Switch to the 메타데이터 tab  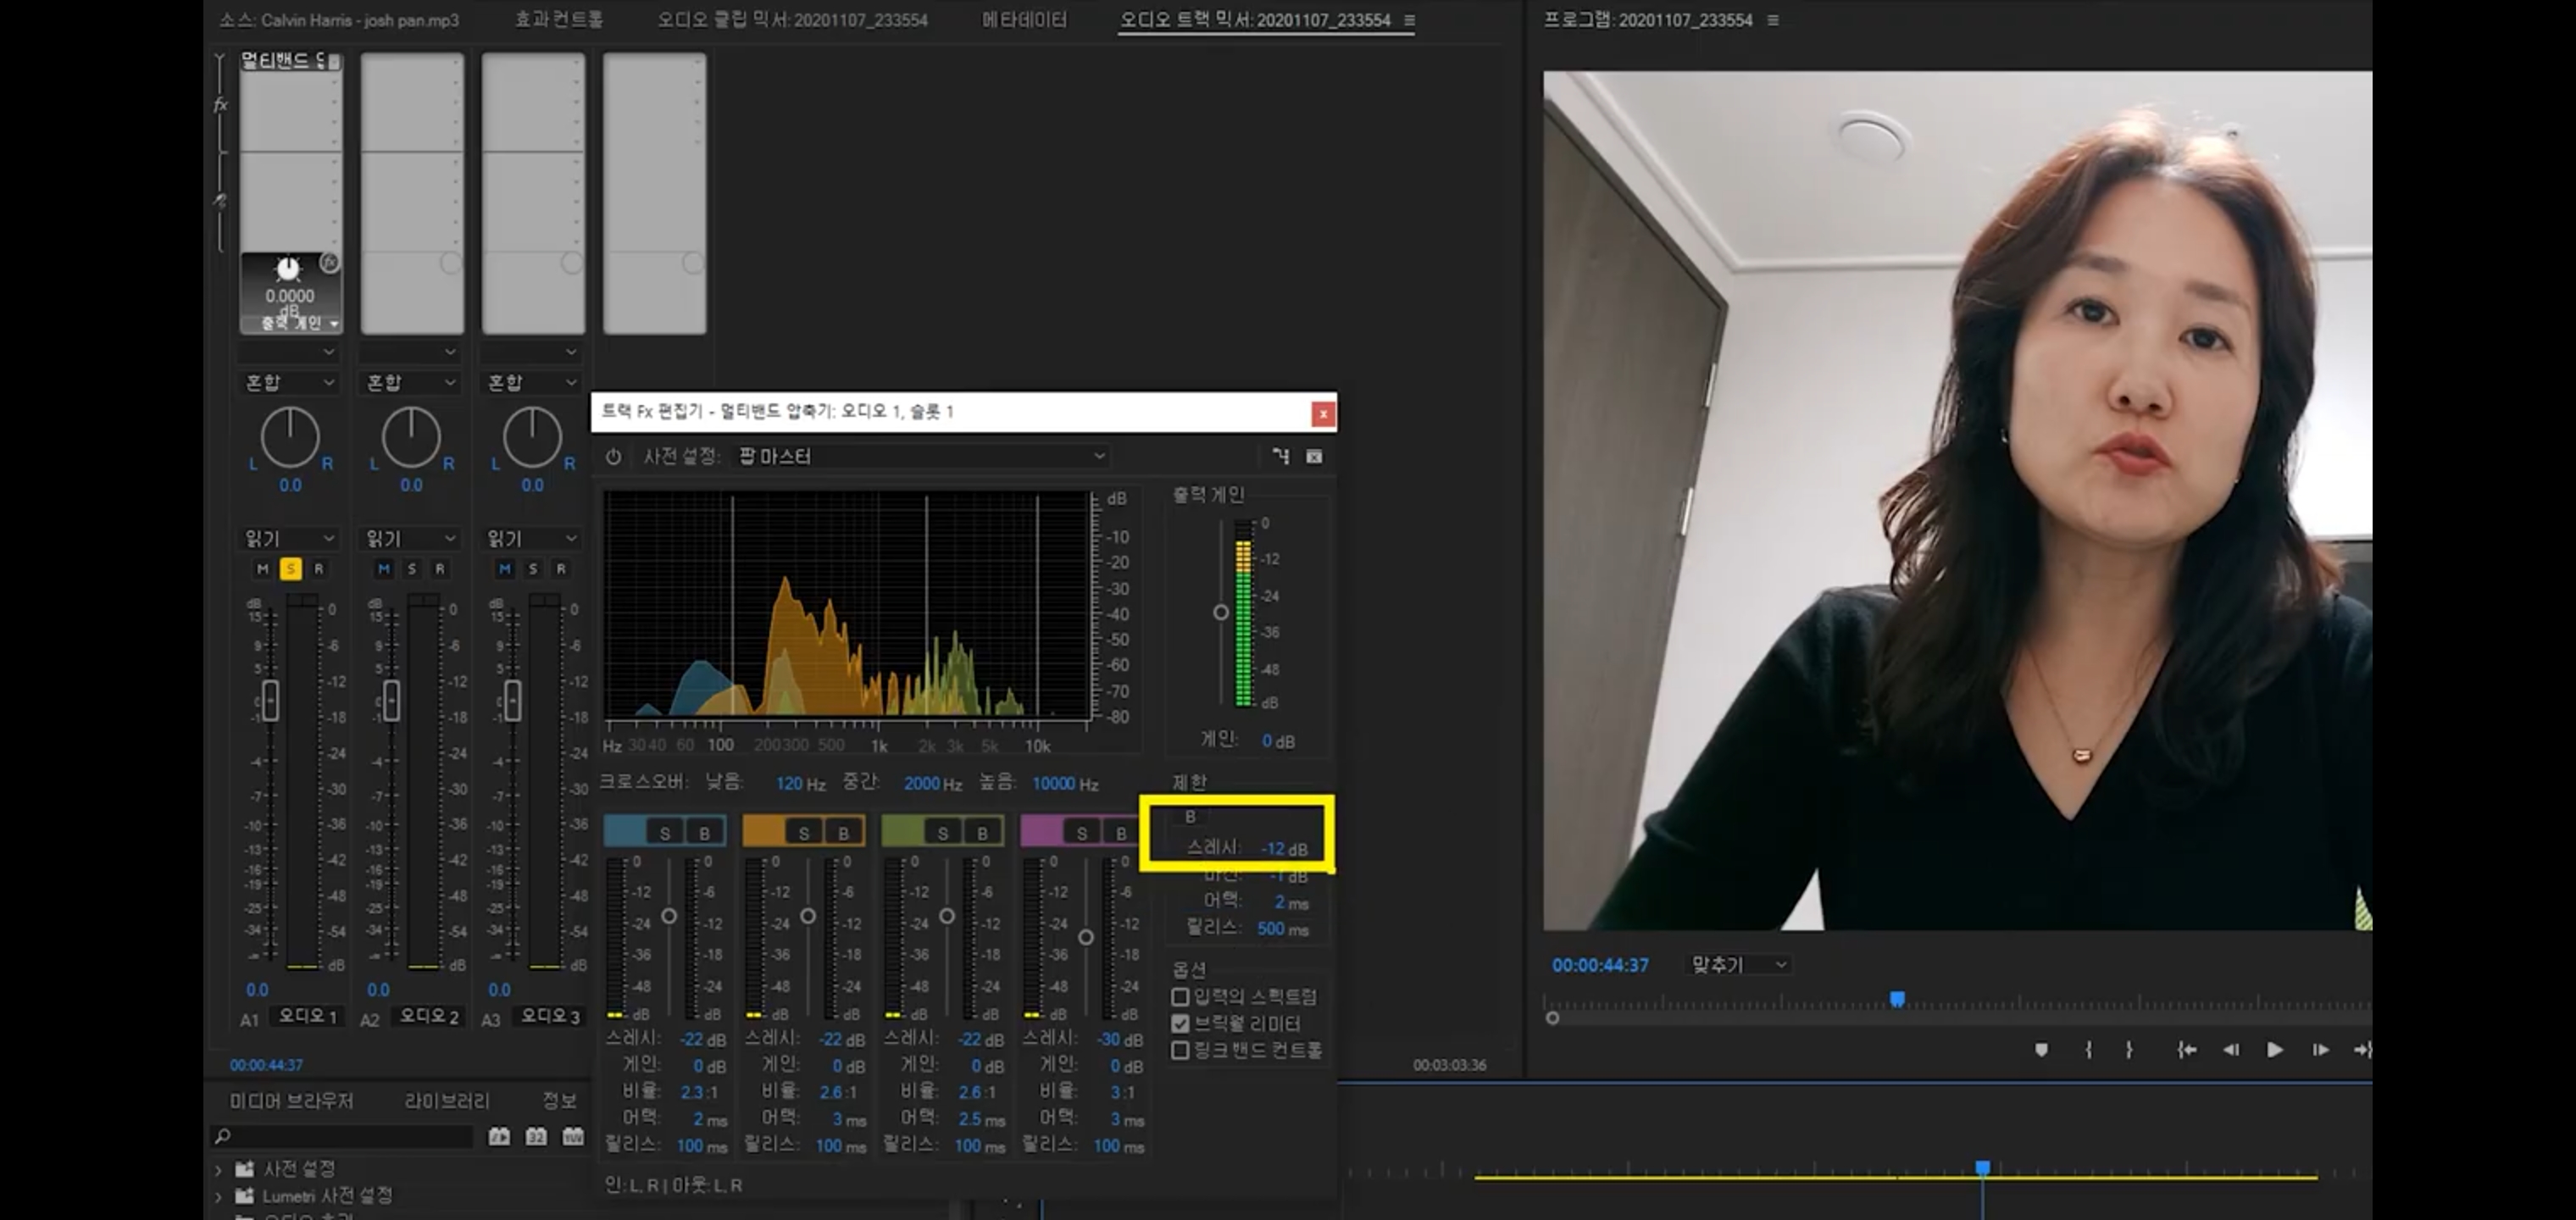(x=1024, y=20)
